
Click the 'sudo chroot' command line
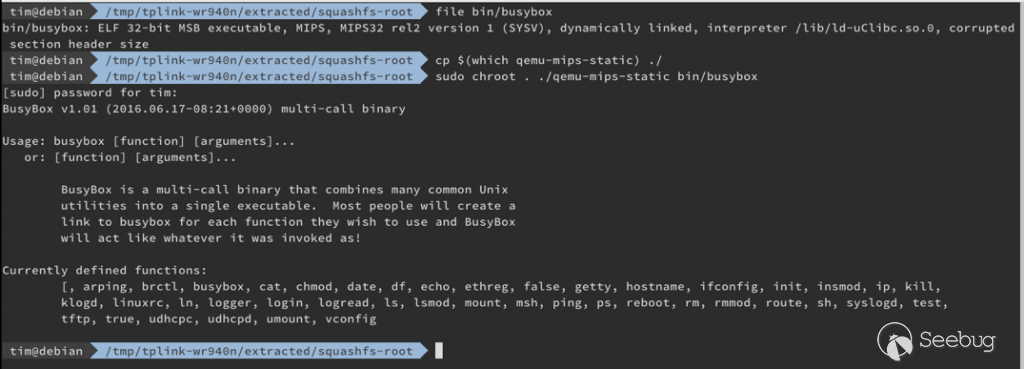click(x=596, y=76)
